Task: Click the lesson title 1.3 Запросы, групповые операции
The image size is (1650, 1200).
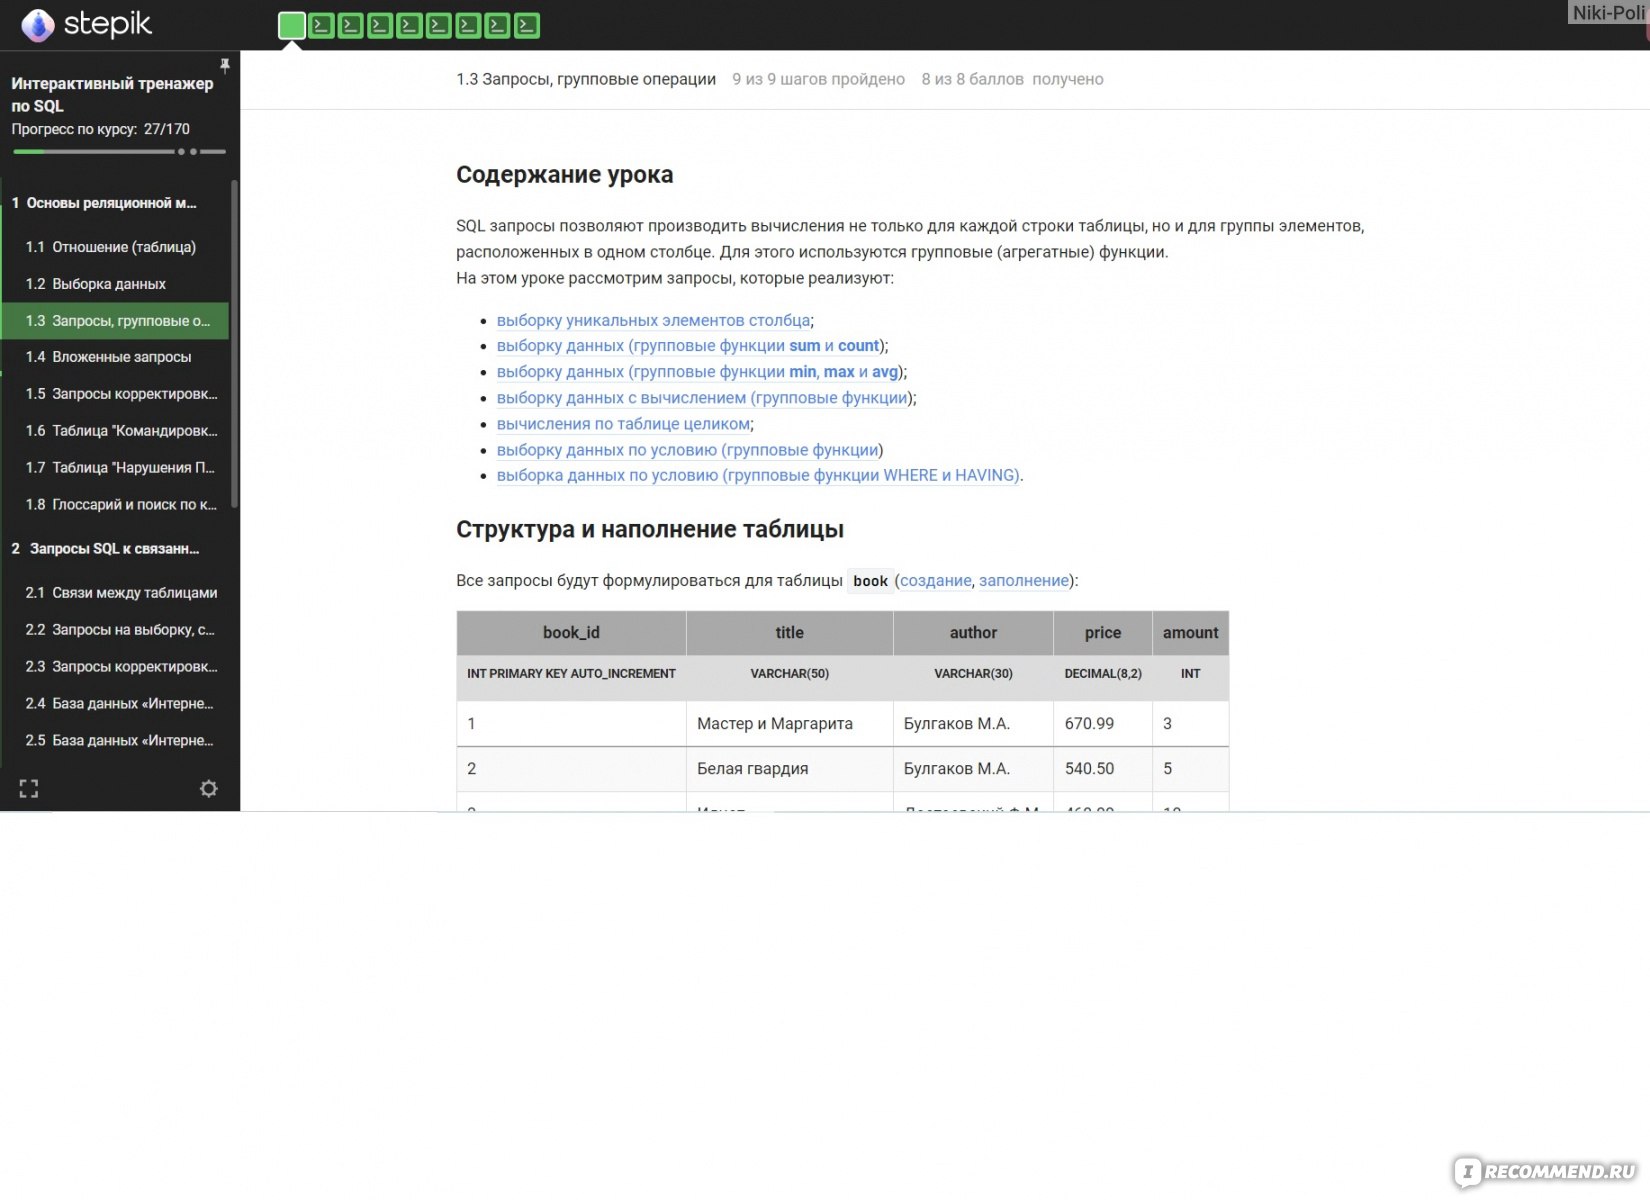Action: click(586, 79)
